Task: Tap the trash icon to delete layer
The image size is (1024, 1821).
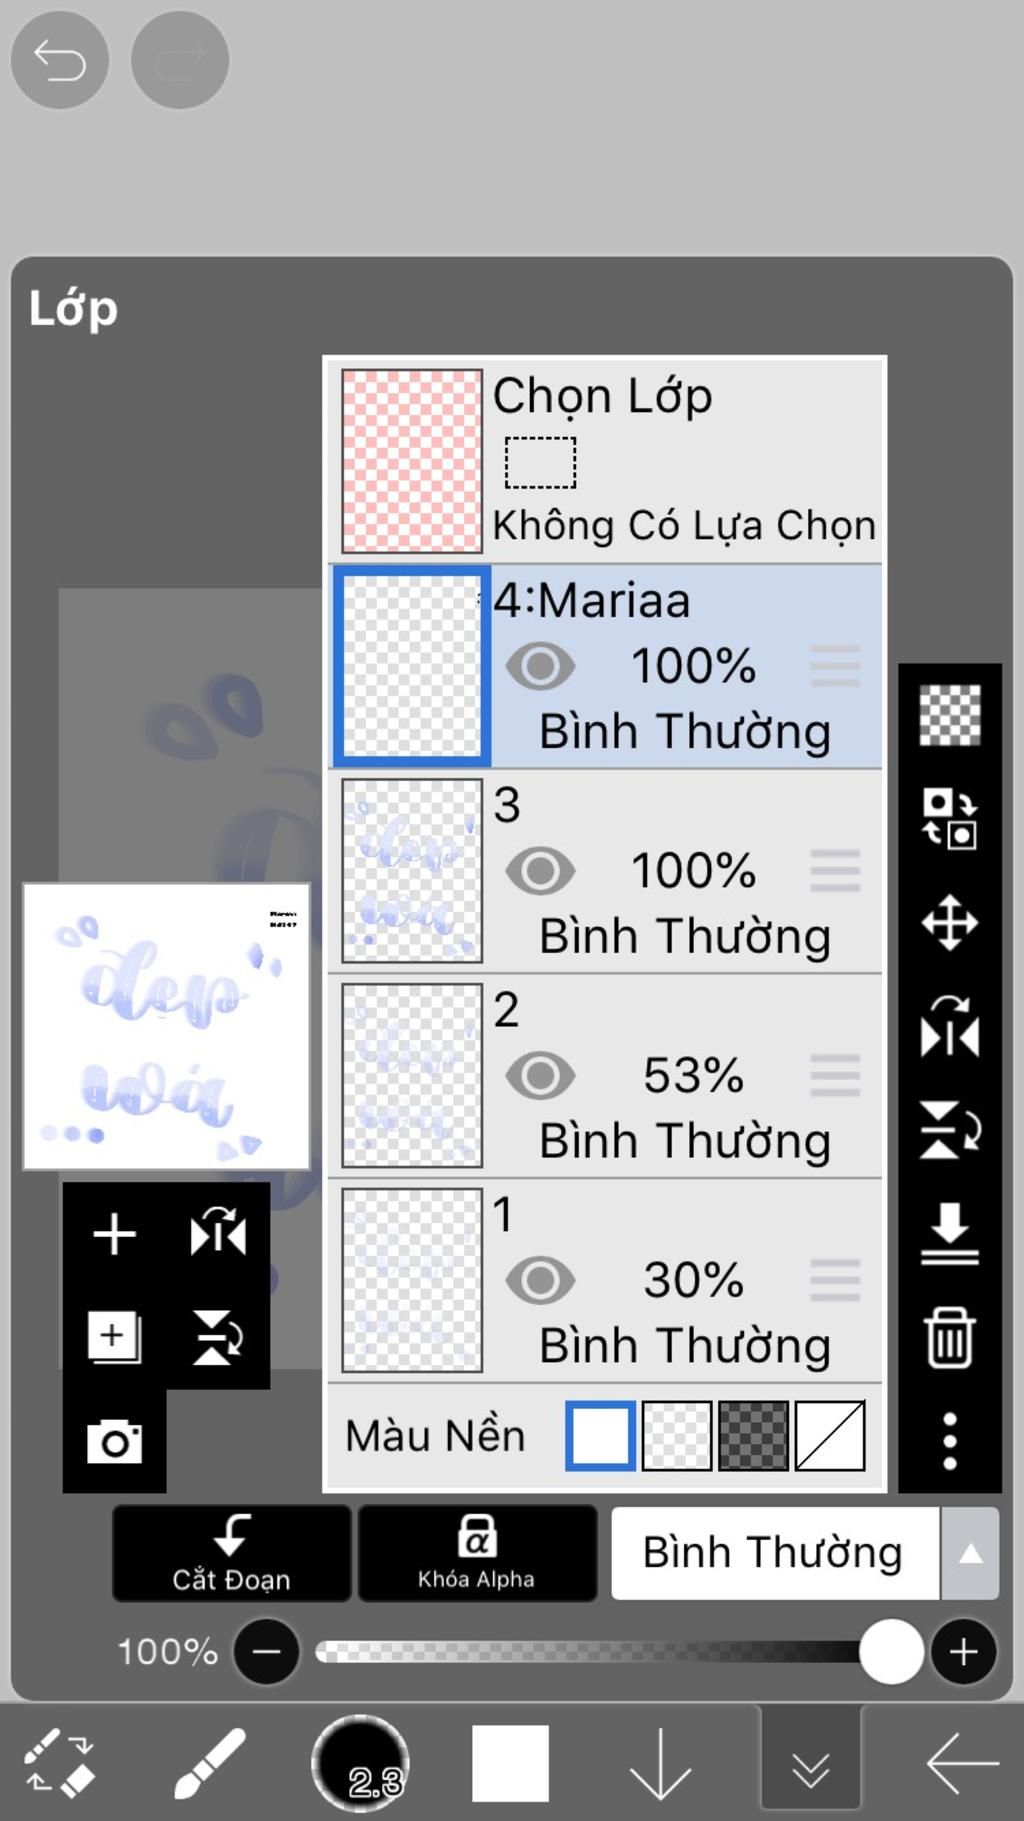Action: pyautogui.click(x=949, y=1337)
